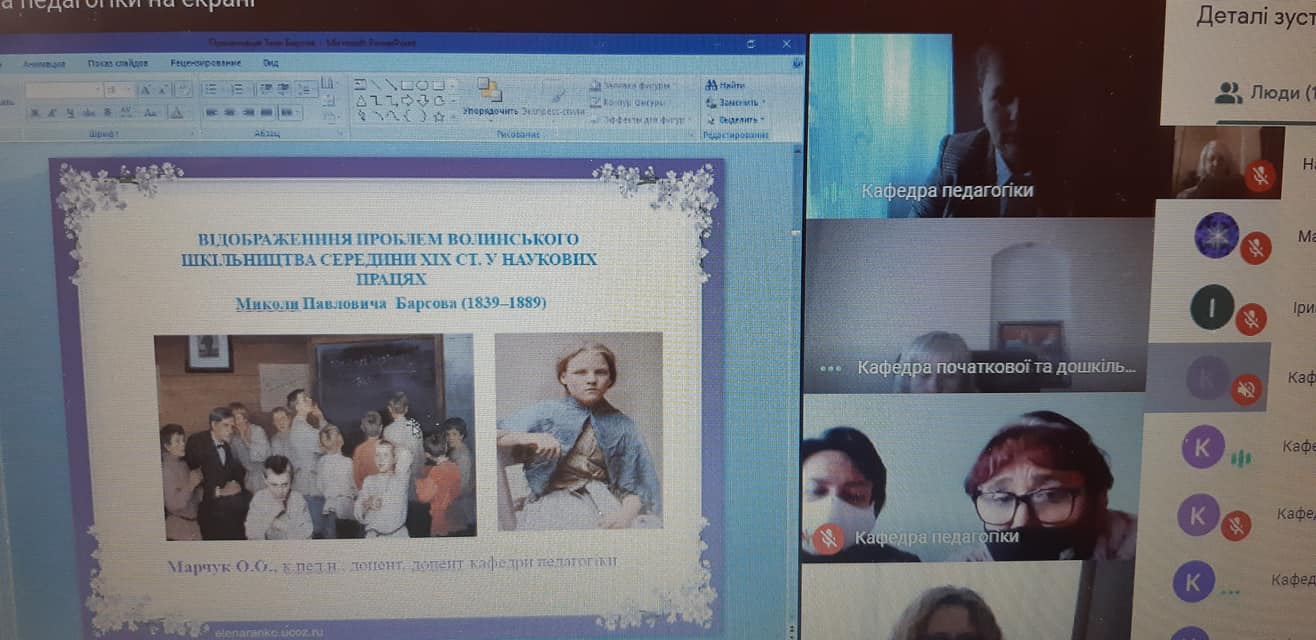Open Шрифт (Font) dialog launcher
This screenshot has height=640, width=1316.
pyautogui.click(x=192, y=133)
